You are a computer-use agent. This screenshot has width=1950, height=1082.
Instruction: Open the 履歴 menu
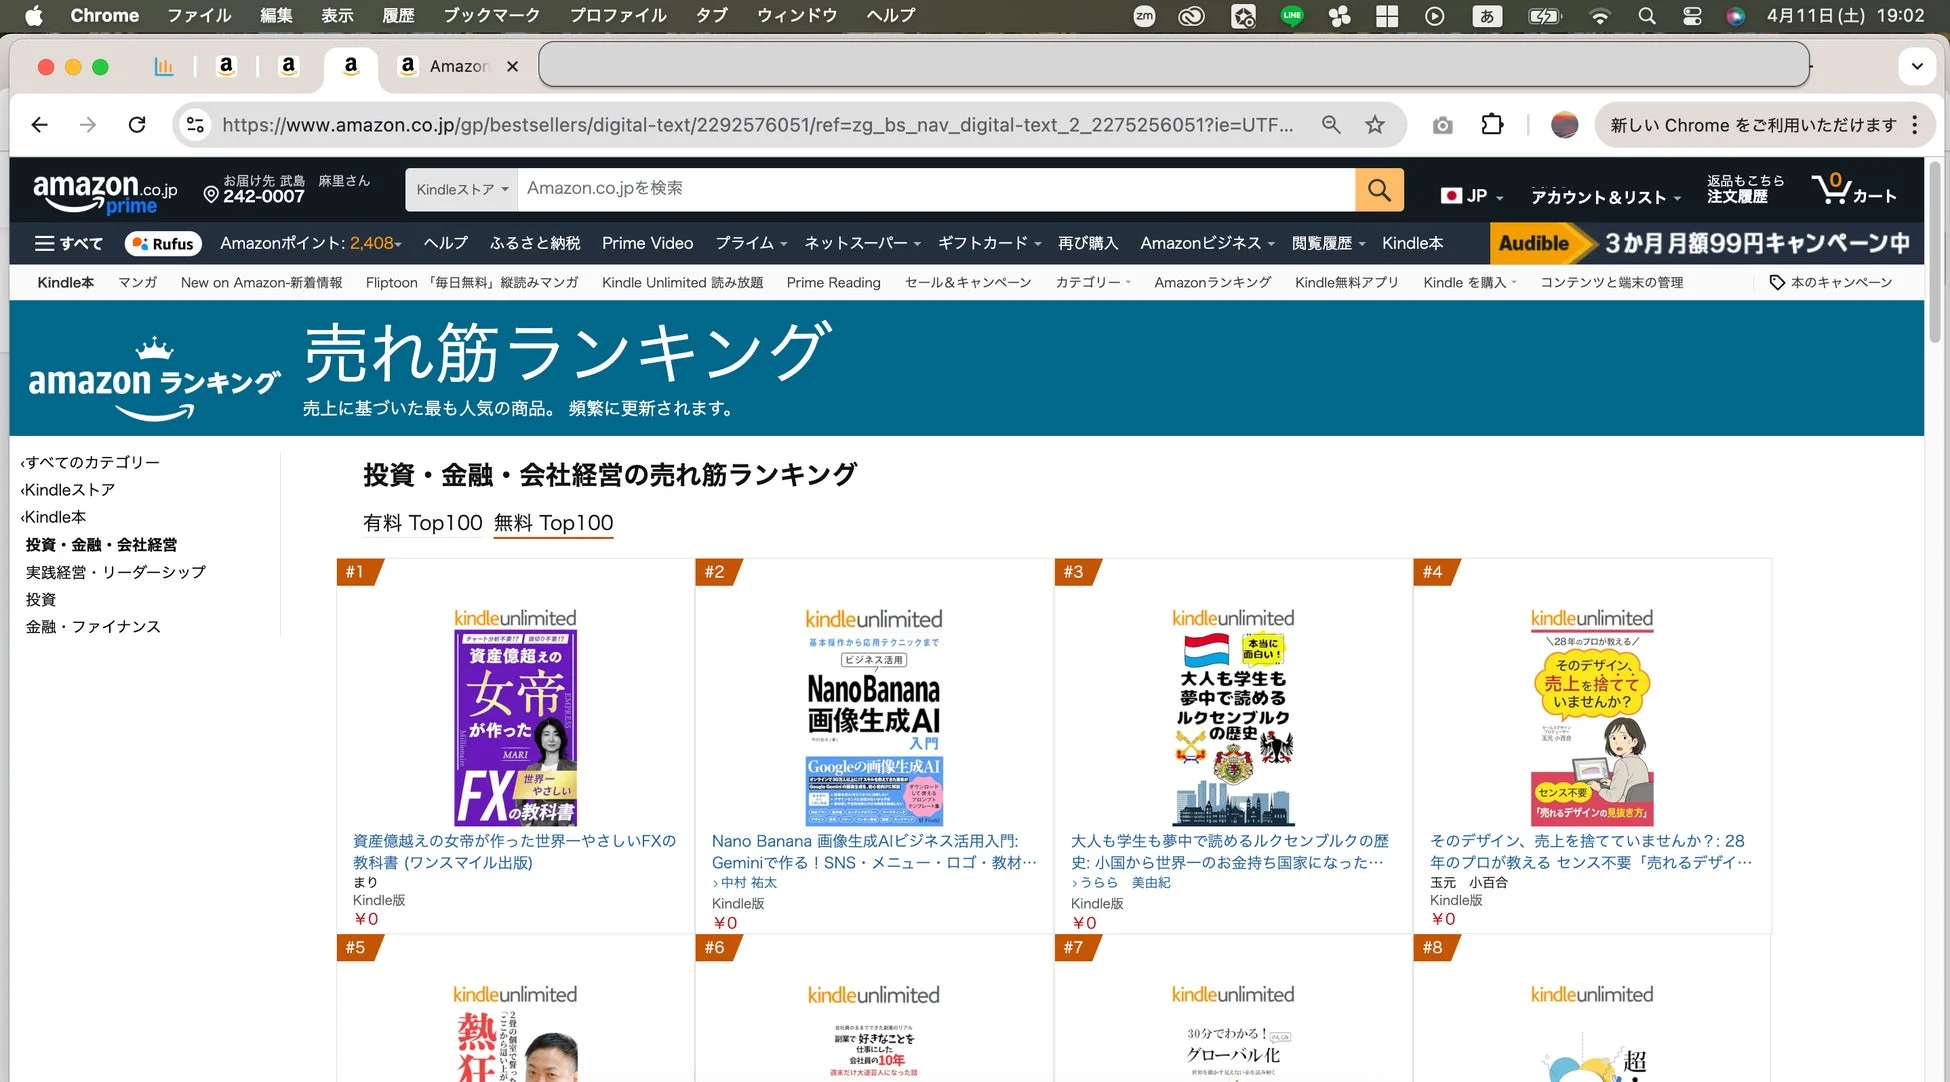click(398, 15)
